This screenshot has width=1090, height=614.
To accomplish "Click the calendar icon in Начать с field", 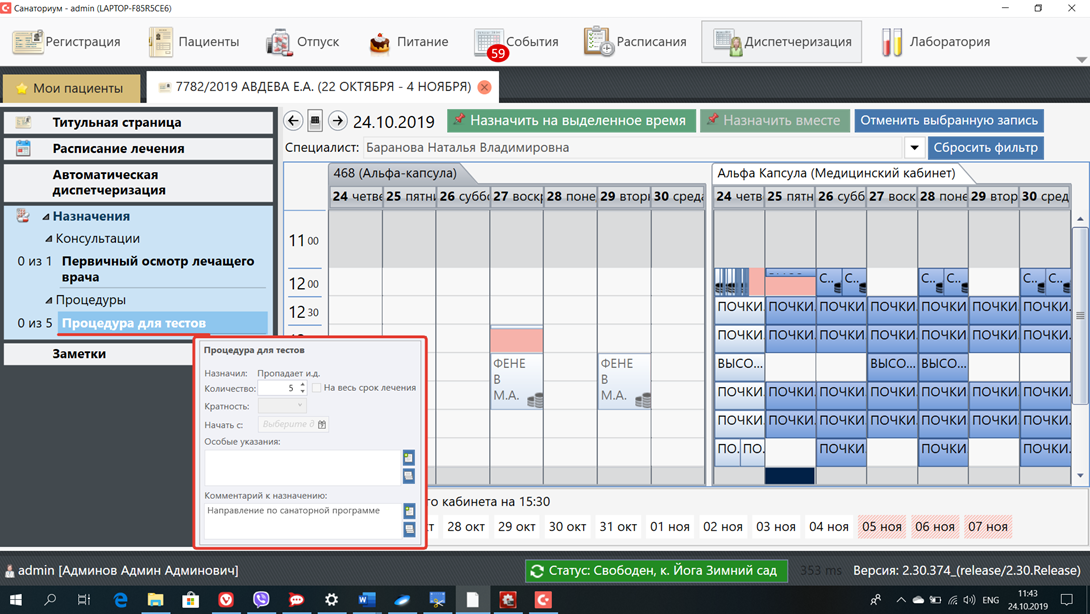I will (x=322, y=425).
